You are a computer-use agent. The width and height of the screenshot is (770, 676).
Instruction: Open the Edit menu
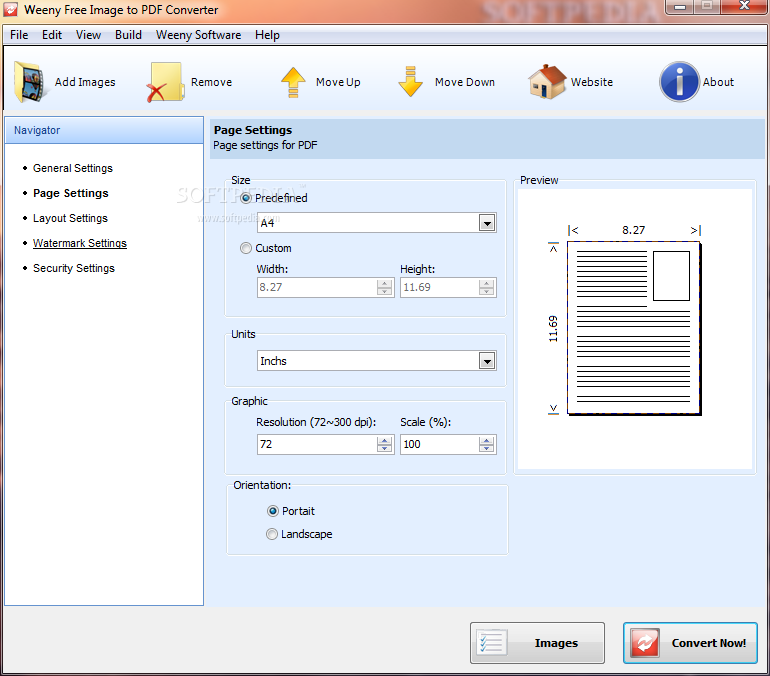52,35
